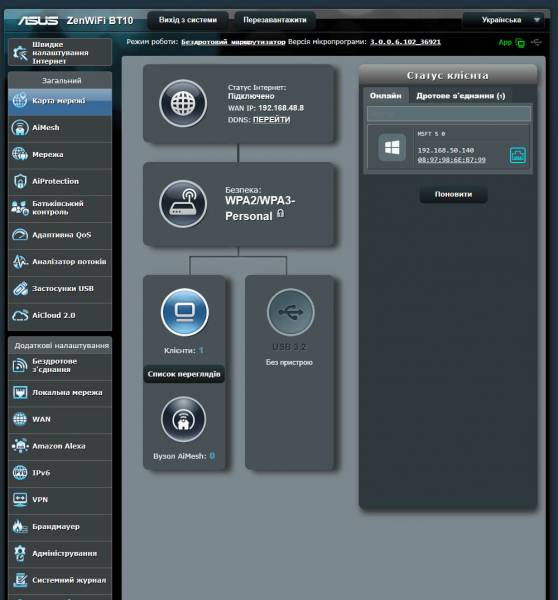Image resolution: width=558 pixels, height=600 pixels.
Task: Click the ASUS logo
Action: coord(38,20)
